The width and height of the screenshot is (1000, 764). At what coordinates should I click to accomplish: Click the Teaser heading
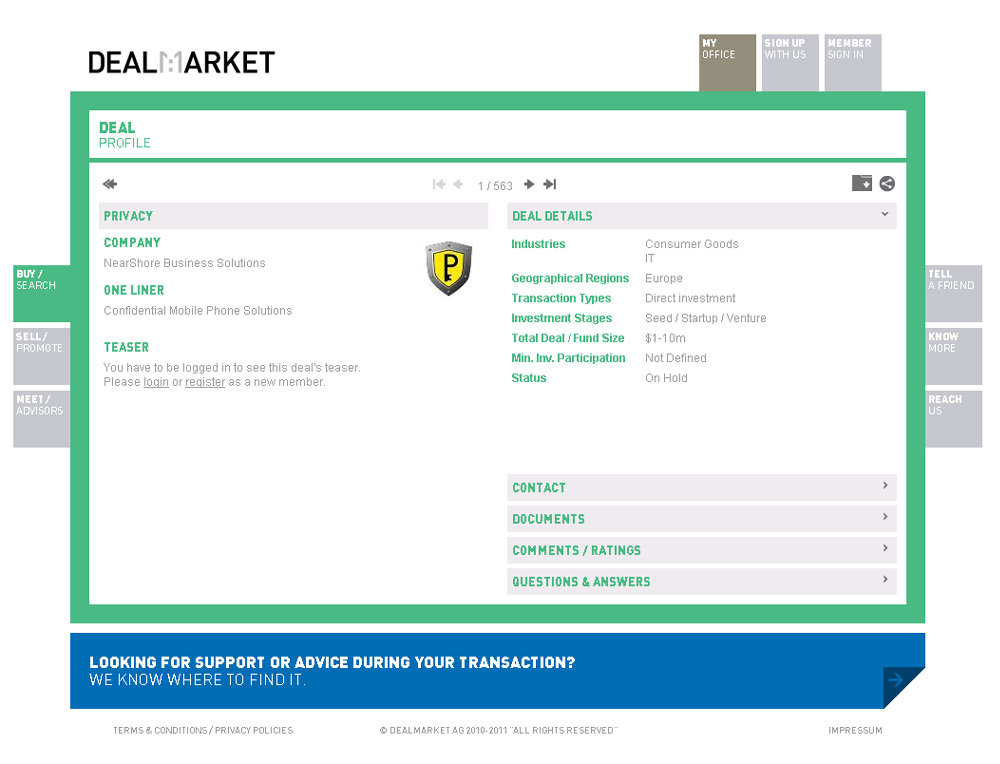click(x=126, y=347)
